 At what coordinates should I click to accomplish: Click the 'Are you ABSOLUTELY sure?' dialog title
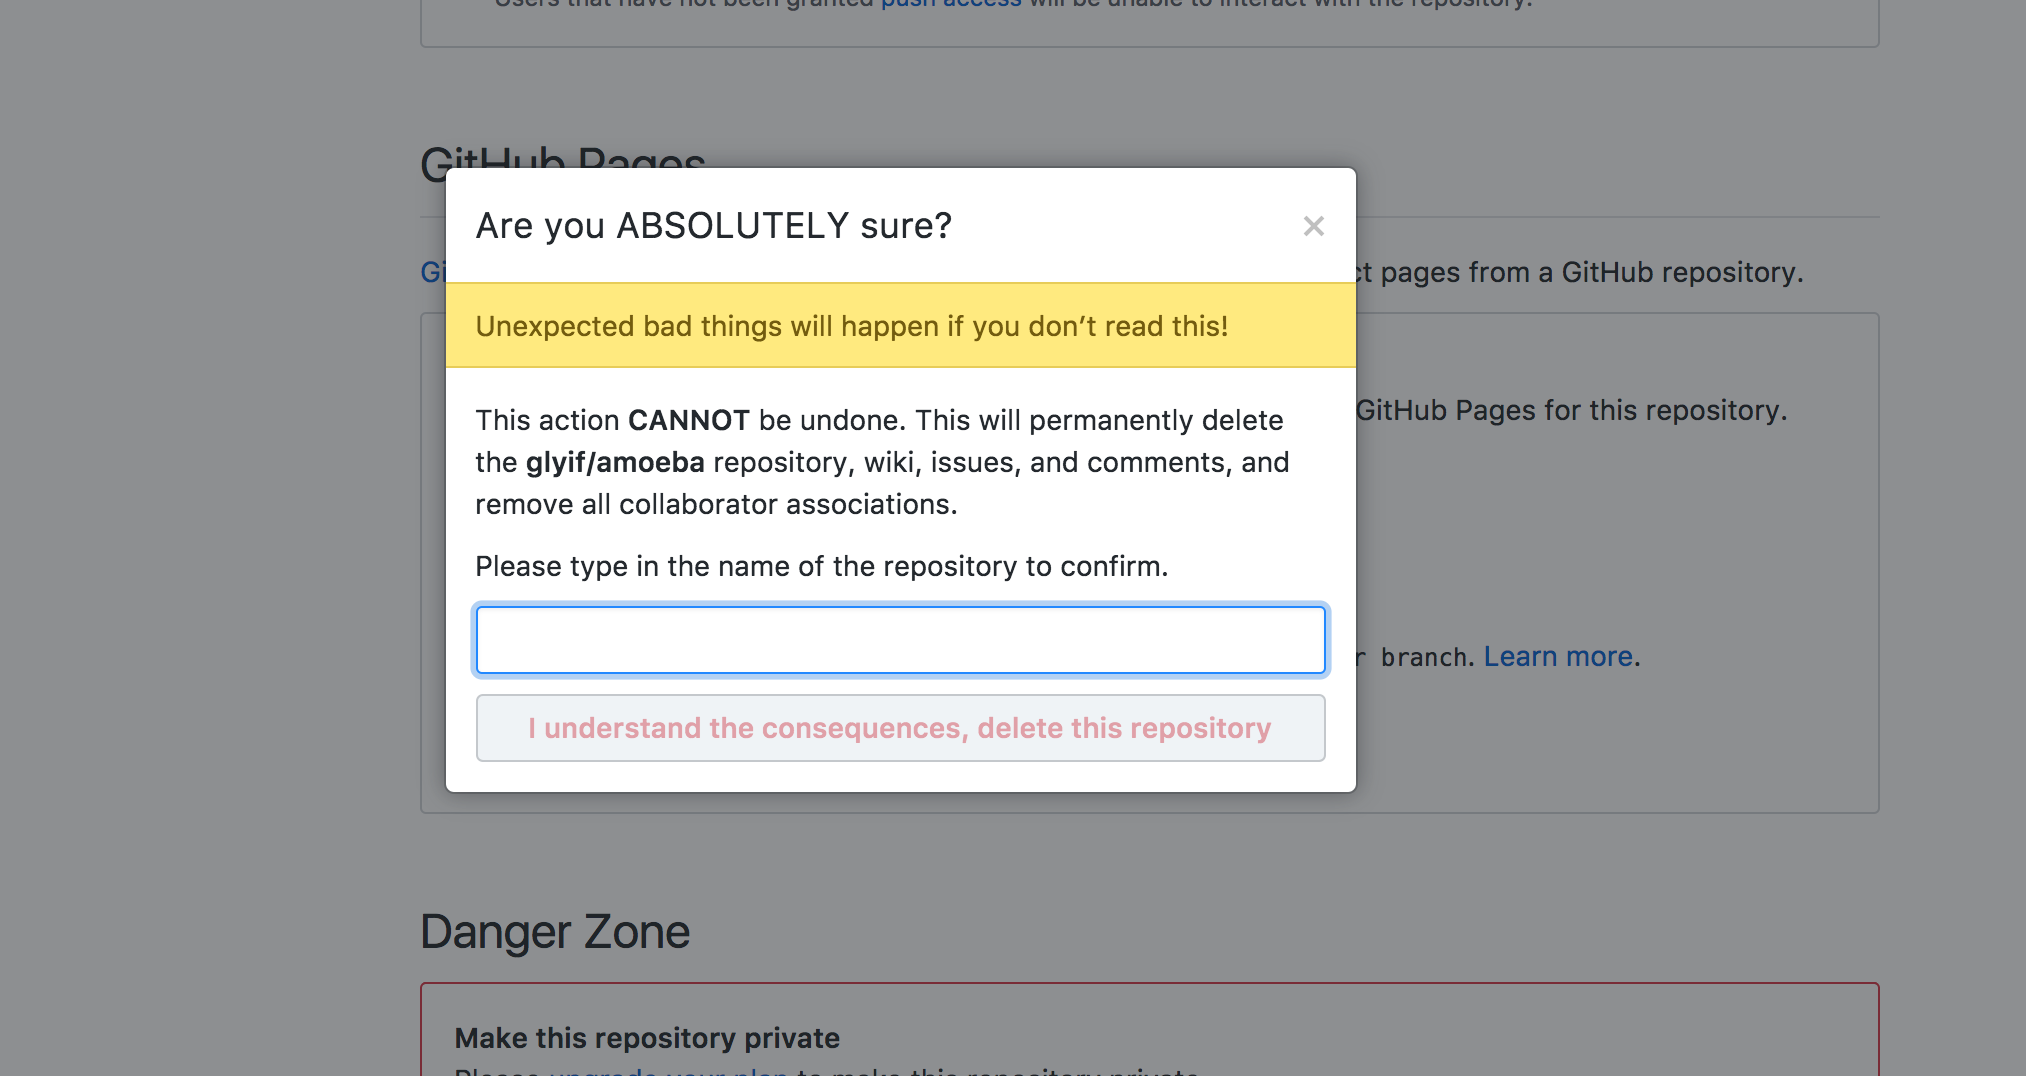[714, 226]
